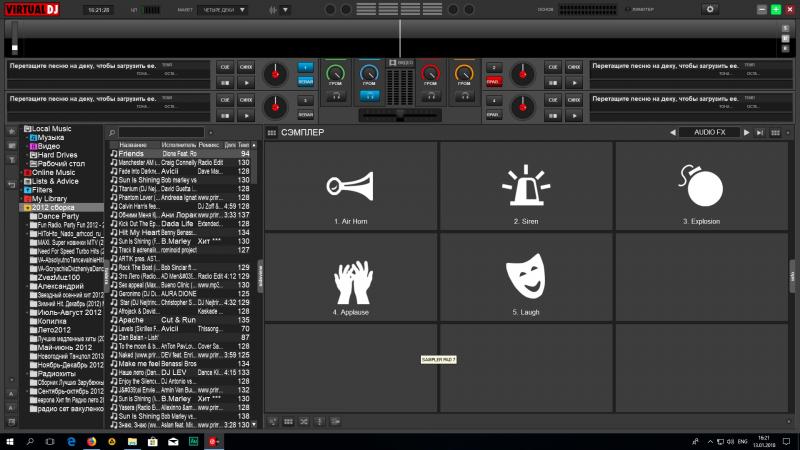Click the grid icon left of СЭМПЛЕР title
This screenshot has width=800, height=450.
271,133
